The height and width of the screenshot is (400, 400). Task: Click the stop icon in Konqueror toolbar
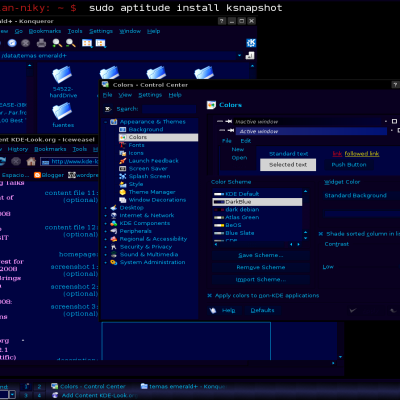point(26,43)
